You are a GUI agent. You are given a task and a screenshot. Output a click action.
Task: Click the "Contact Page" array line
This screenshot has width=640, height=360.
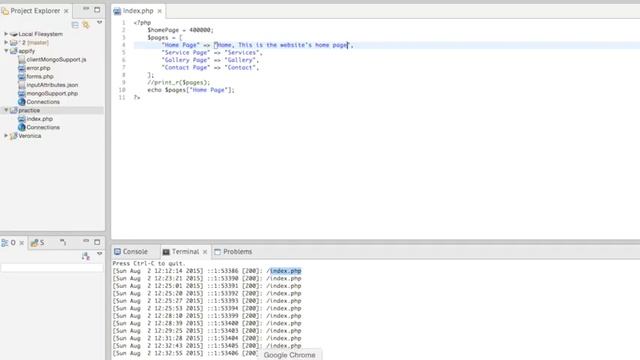click(x=210, y=67)
